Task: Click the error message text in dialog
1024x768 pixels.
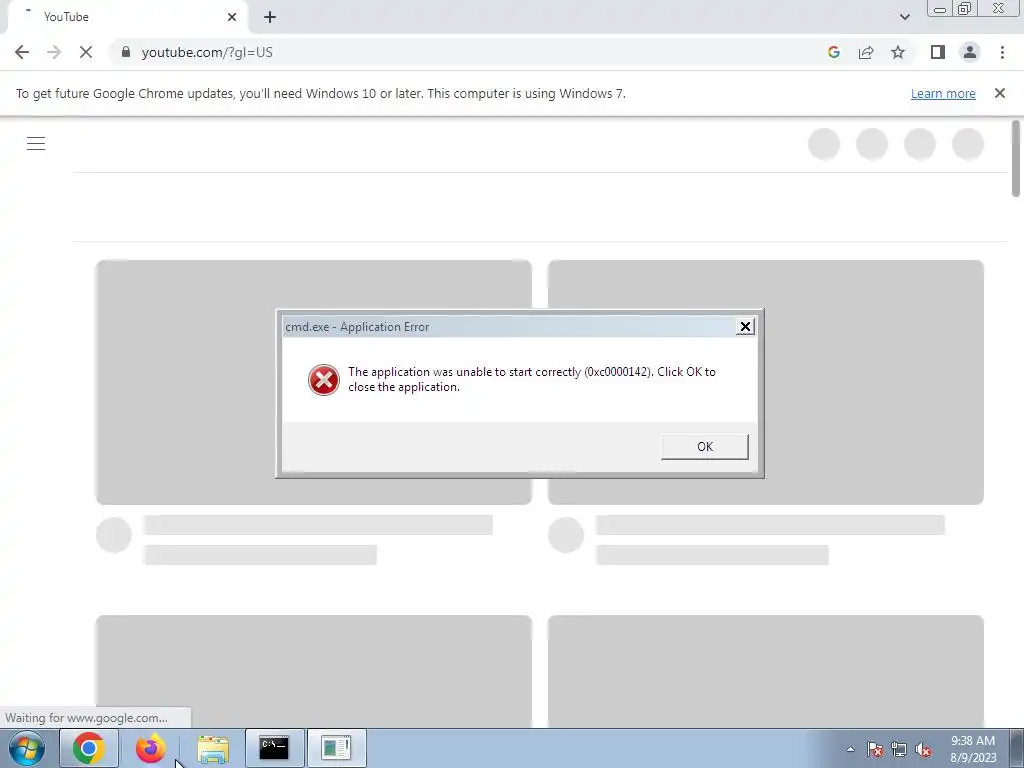Action: click(532, 379)
